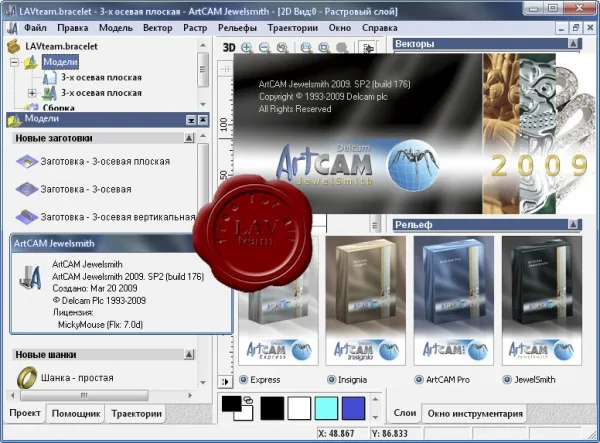Click the colour palette scroll-down arrow
Image resolution: width=600 pixels, height=443 pixels.
[x=376, y=417]
